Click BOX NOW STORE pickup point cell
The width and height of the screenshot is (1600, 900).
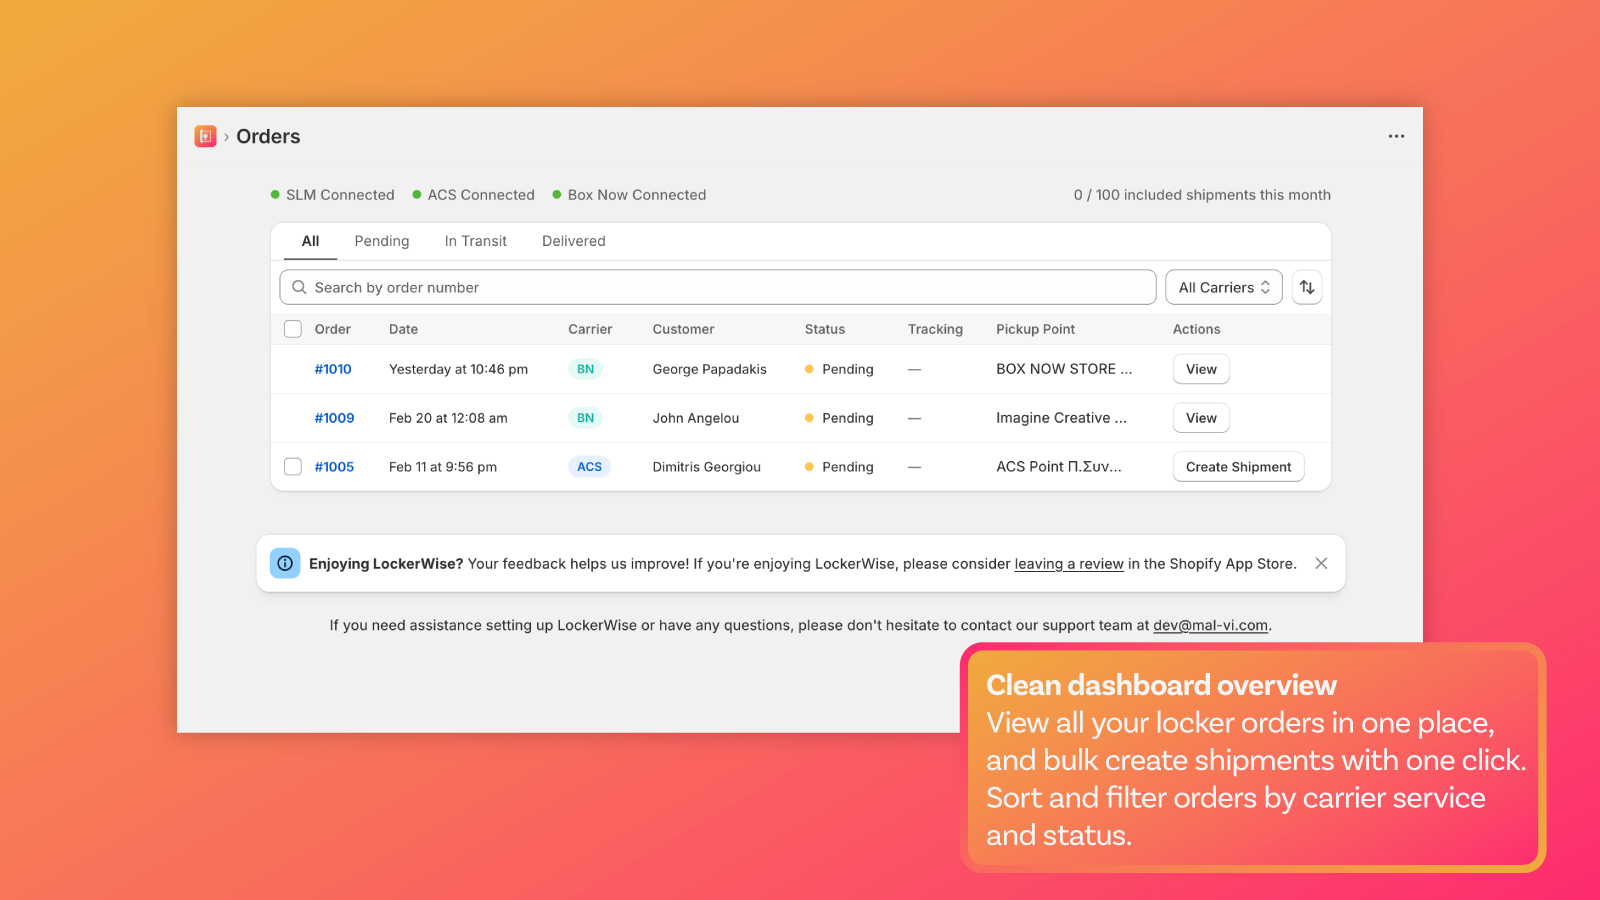click(x=1064, y=369)
